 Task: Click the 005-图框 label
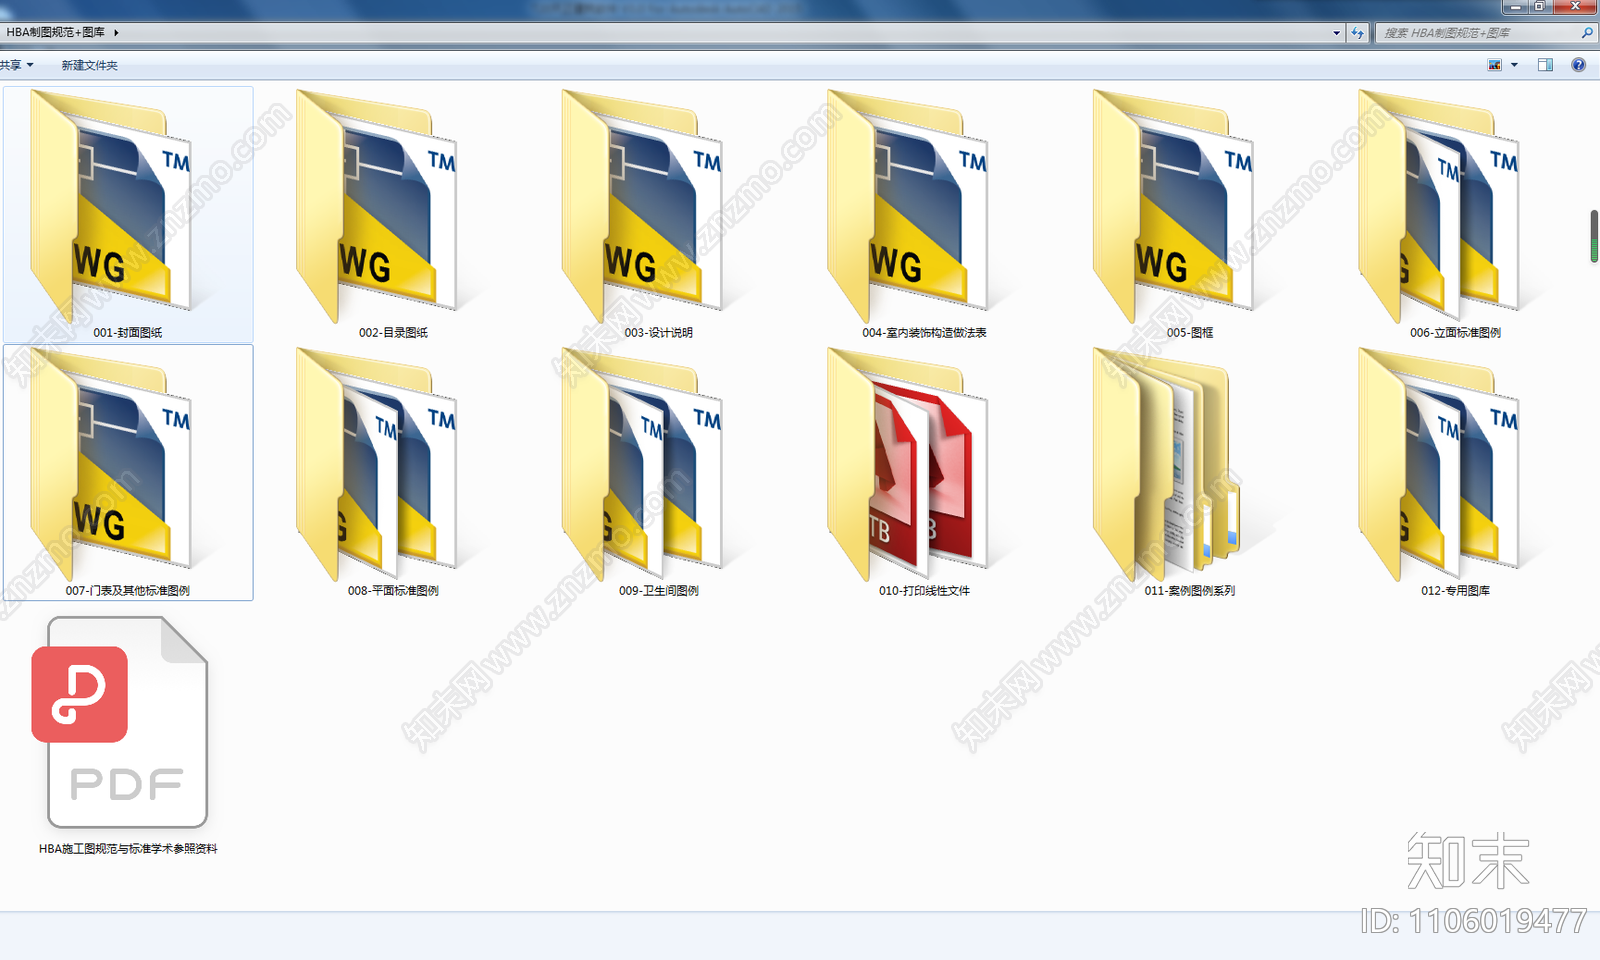pyautogui.click(x=1190, y=333)
